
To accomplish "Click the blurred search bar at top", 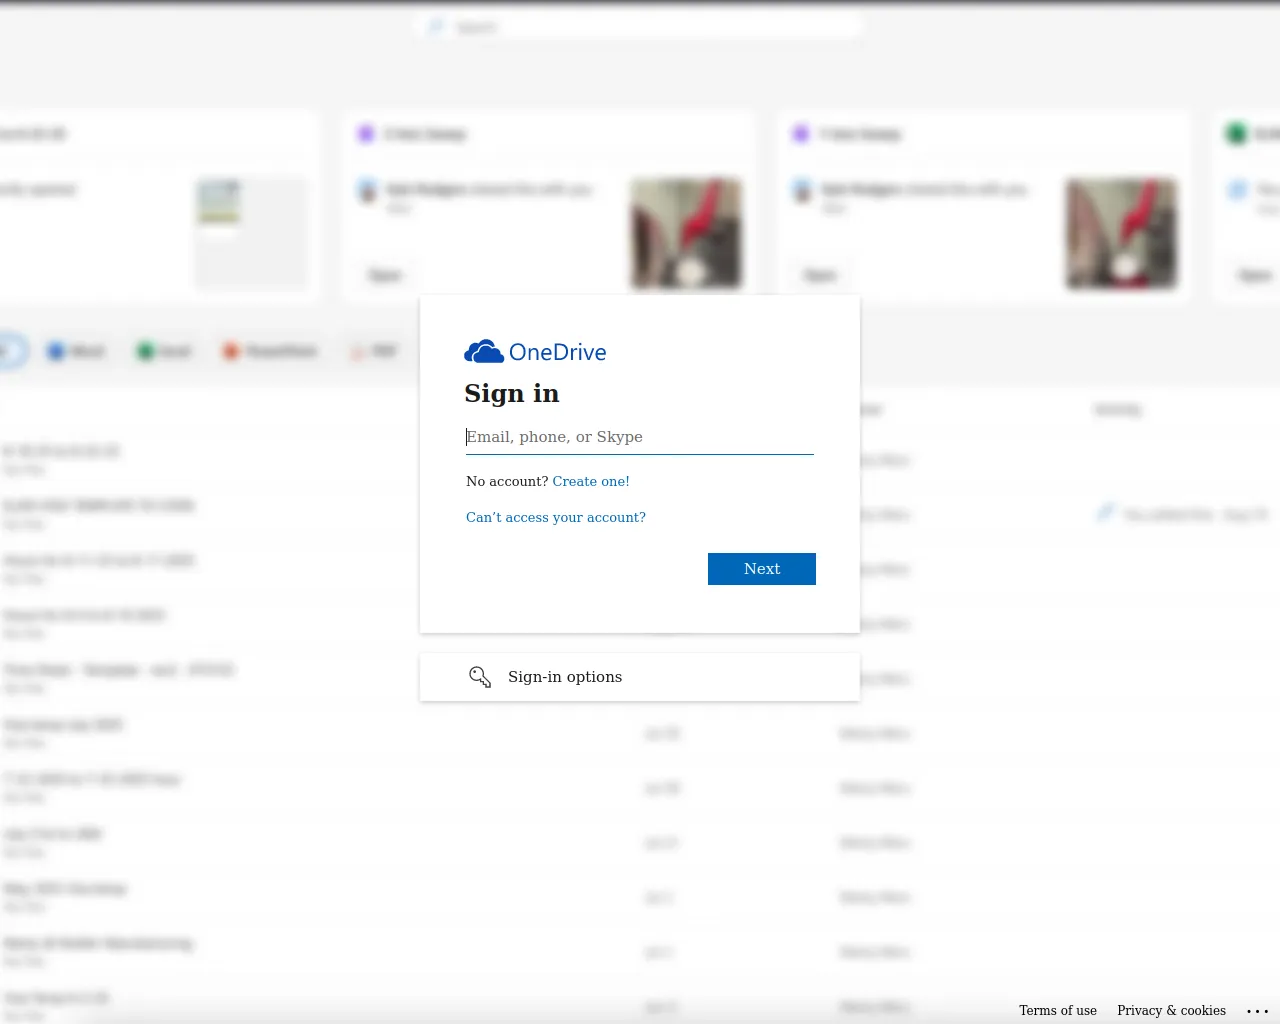I will click(x=640, y=27).
